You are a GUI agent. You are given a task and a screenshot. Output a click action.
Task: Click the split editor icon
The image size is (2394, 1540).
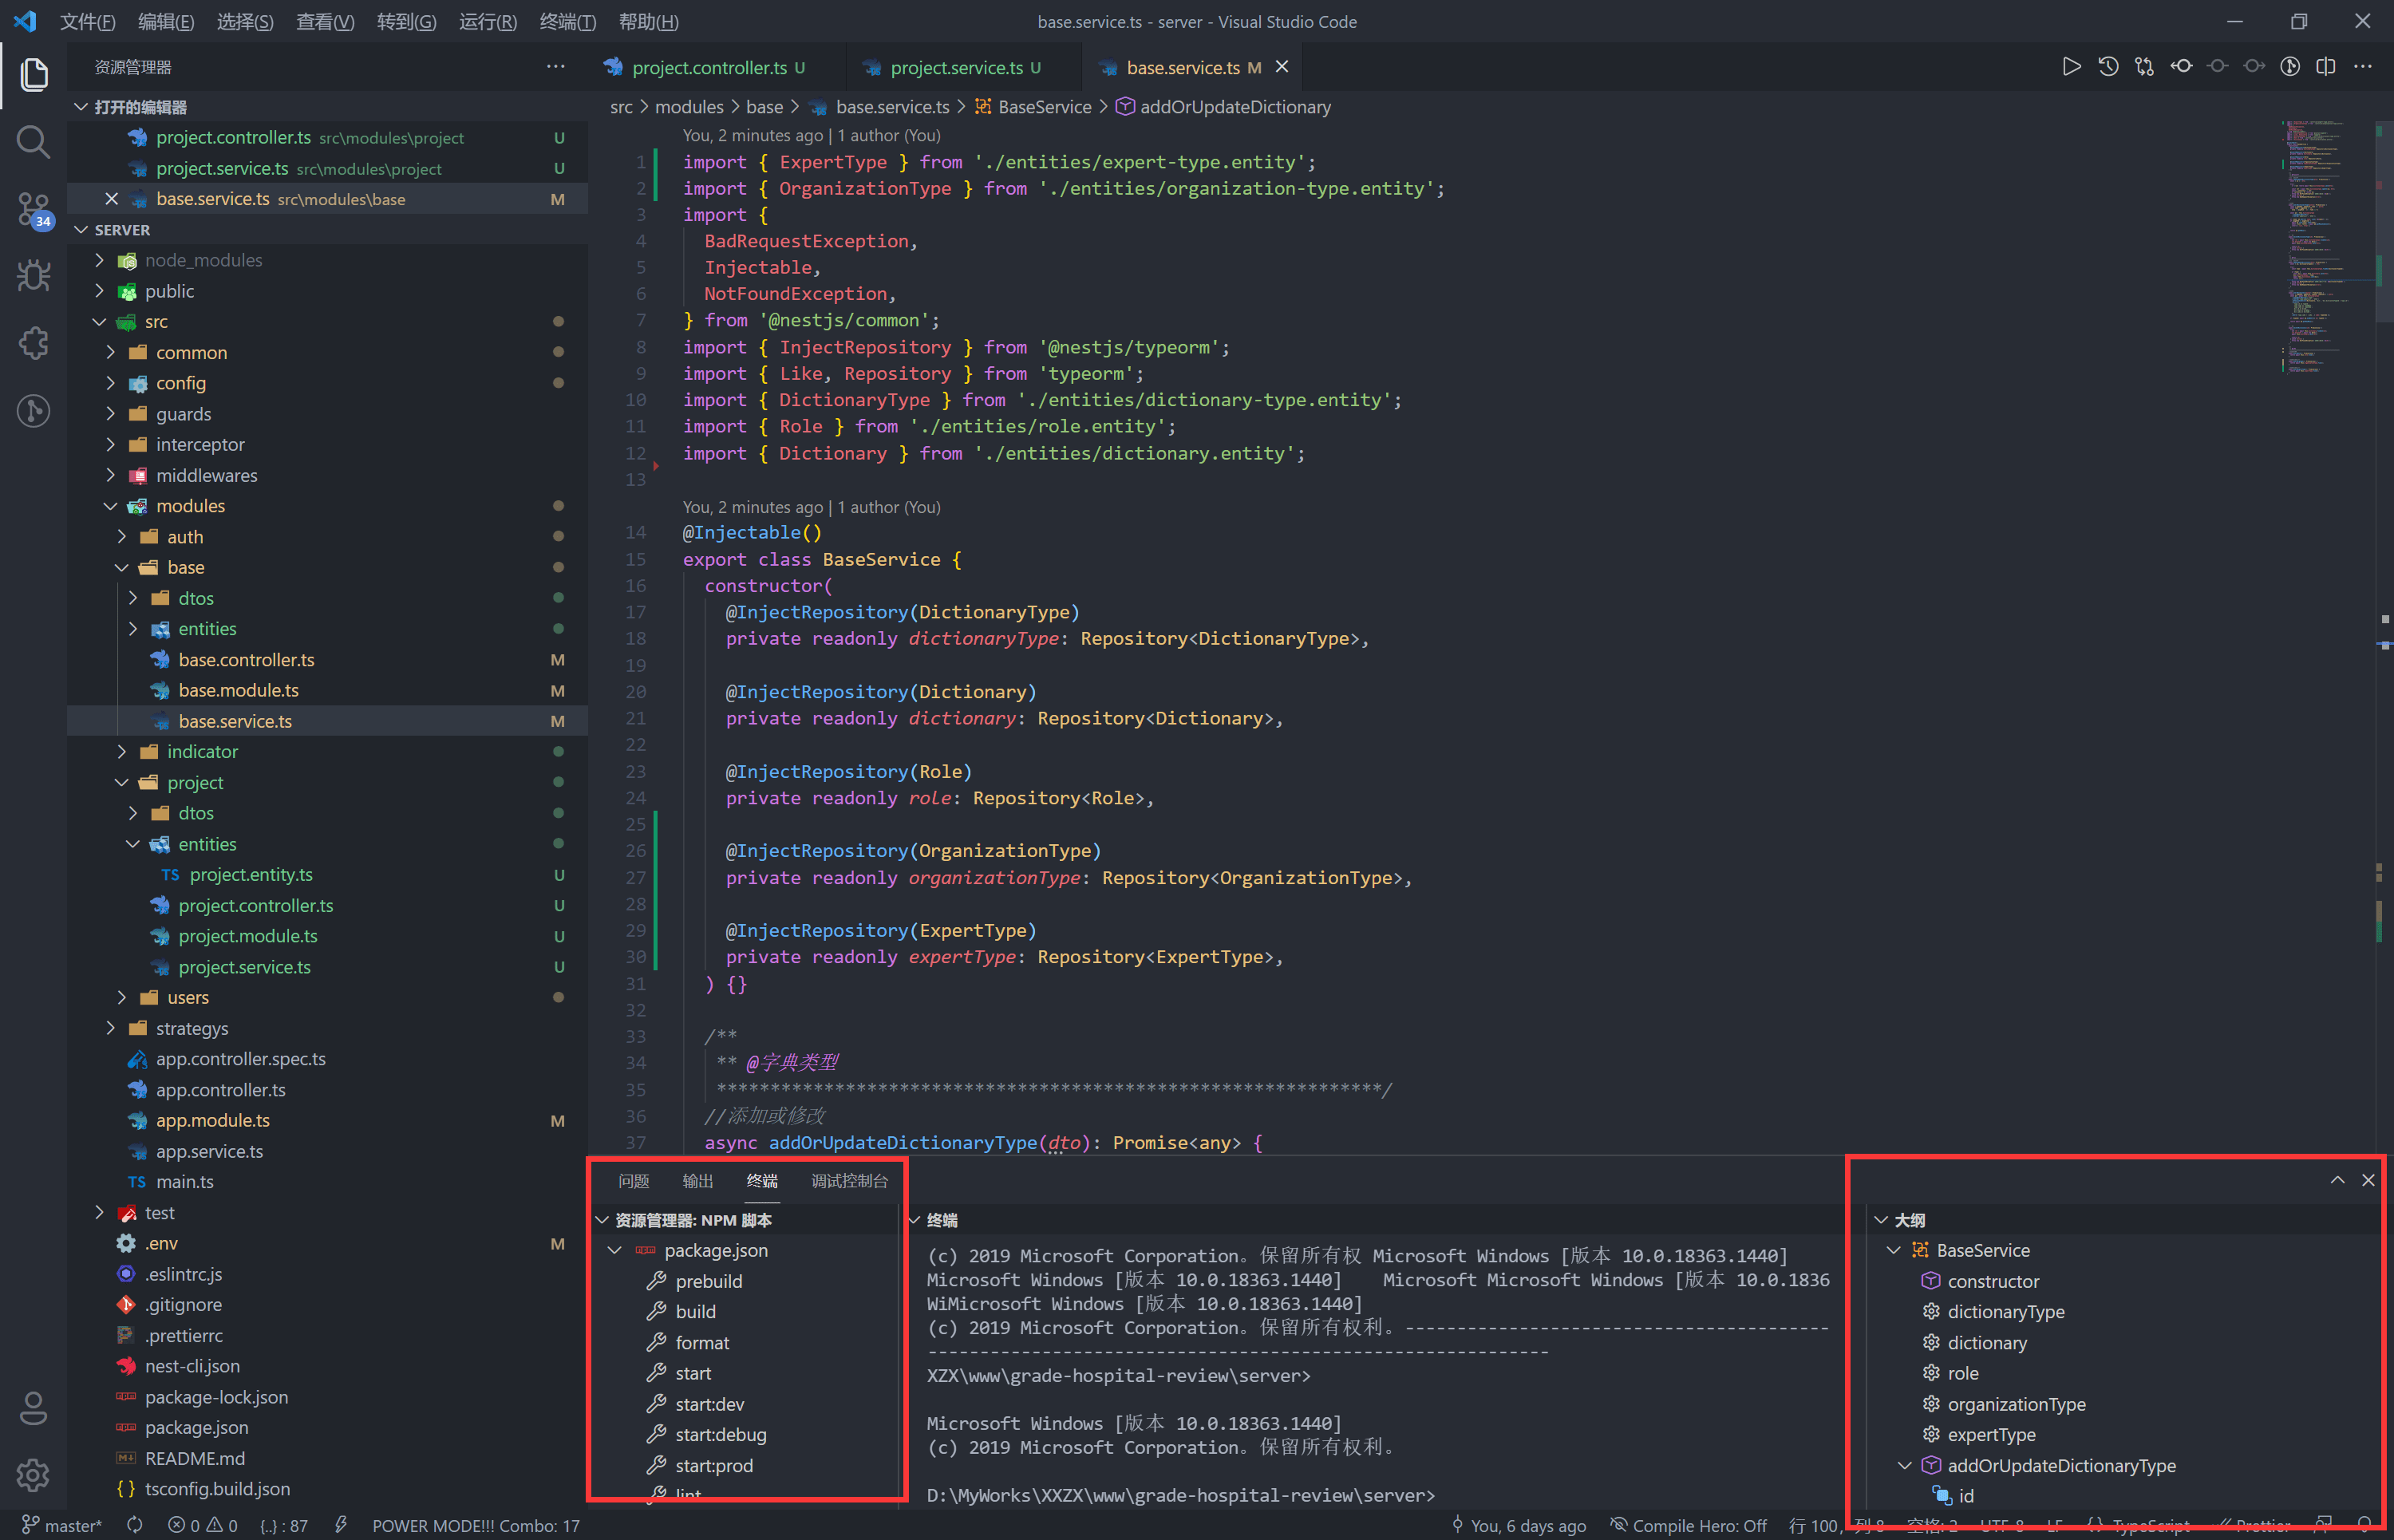click(x=2326, y=67)
